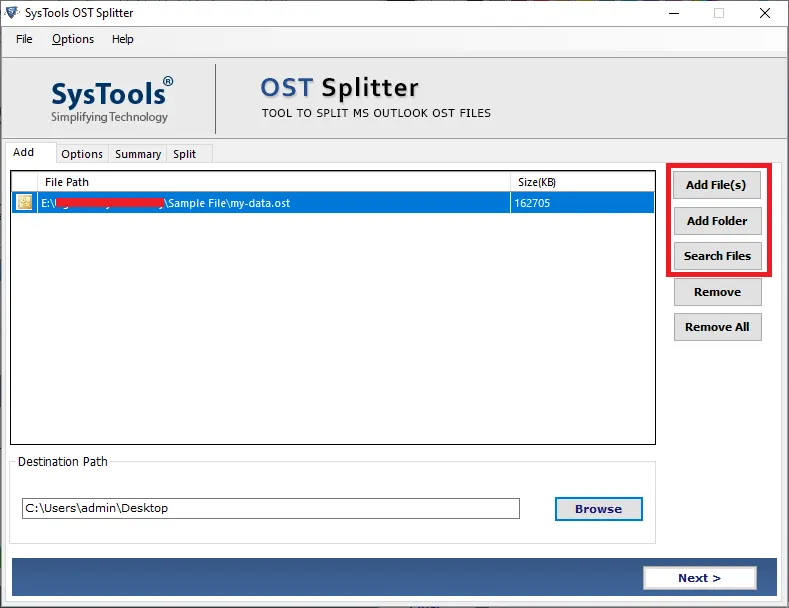Close the SysTools OST Splitter window
This screenshot has height=608, width=789.
click(x=765, y=13)
